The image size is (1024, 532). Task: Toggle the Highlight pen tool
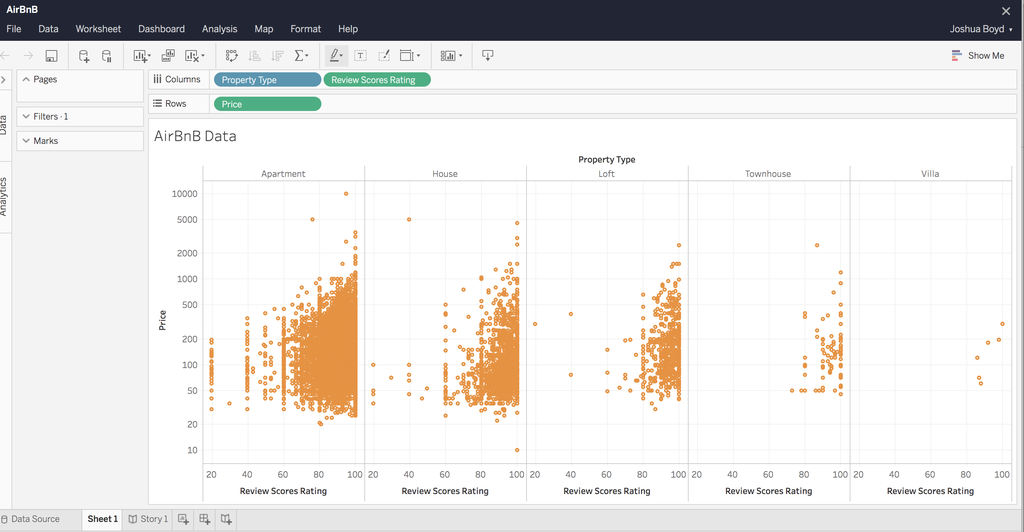pyautogui.click(x=335, y=56)
